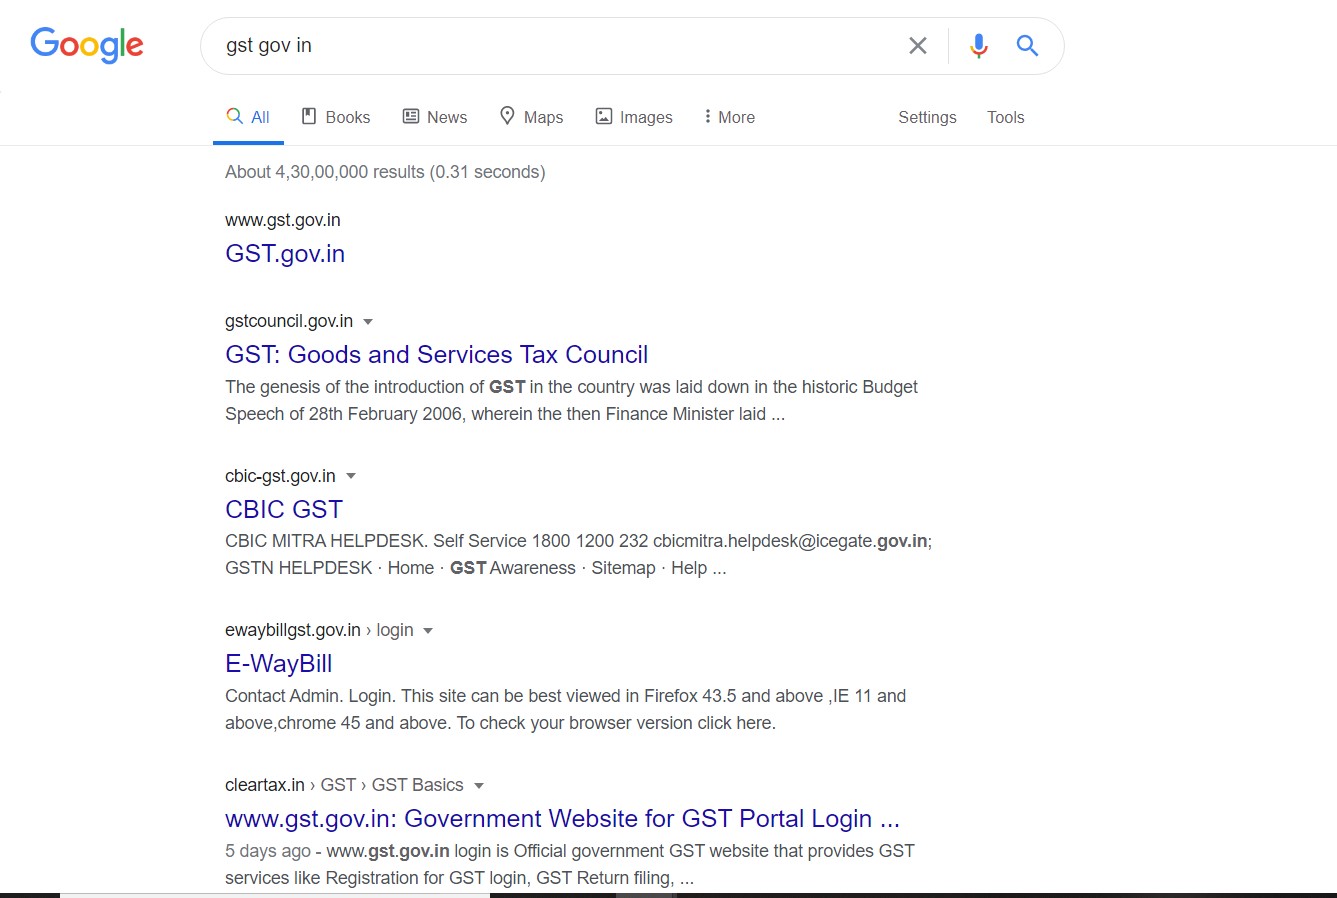Switch to the Books tab
The image size is (1337, 898).
336,117
